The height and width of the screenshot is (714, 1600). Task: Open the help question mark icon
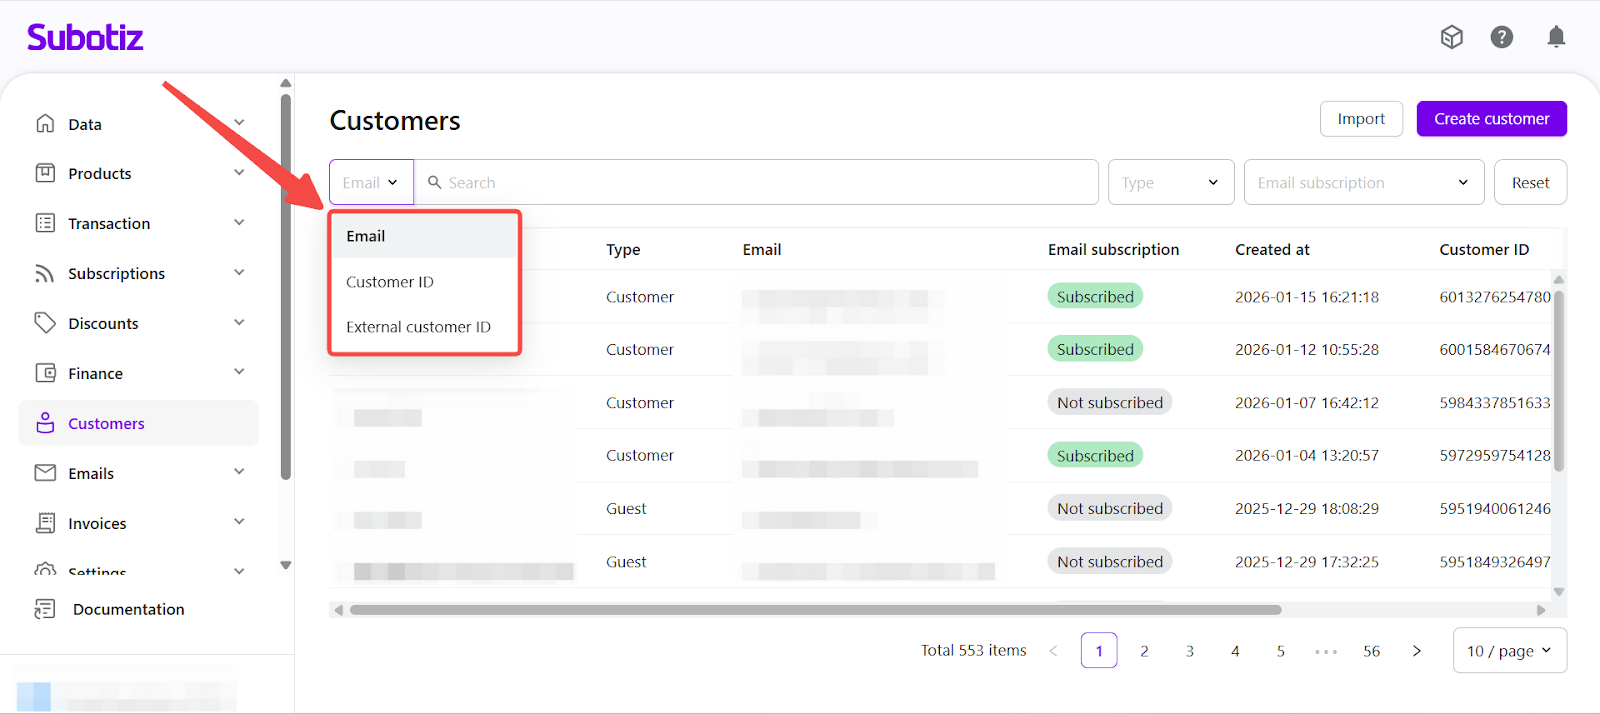[x=1501, y=38]
